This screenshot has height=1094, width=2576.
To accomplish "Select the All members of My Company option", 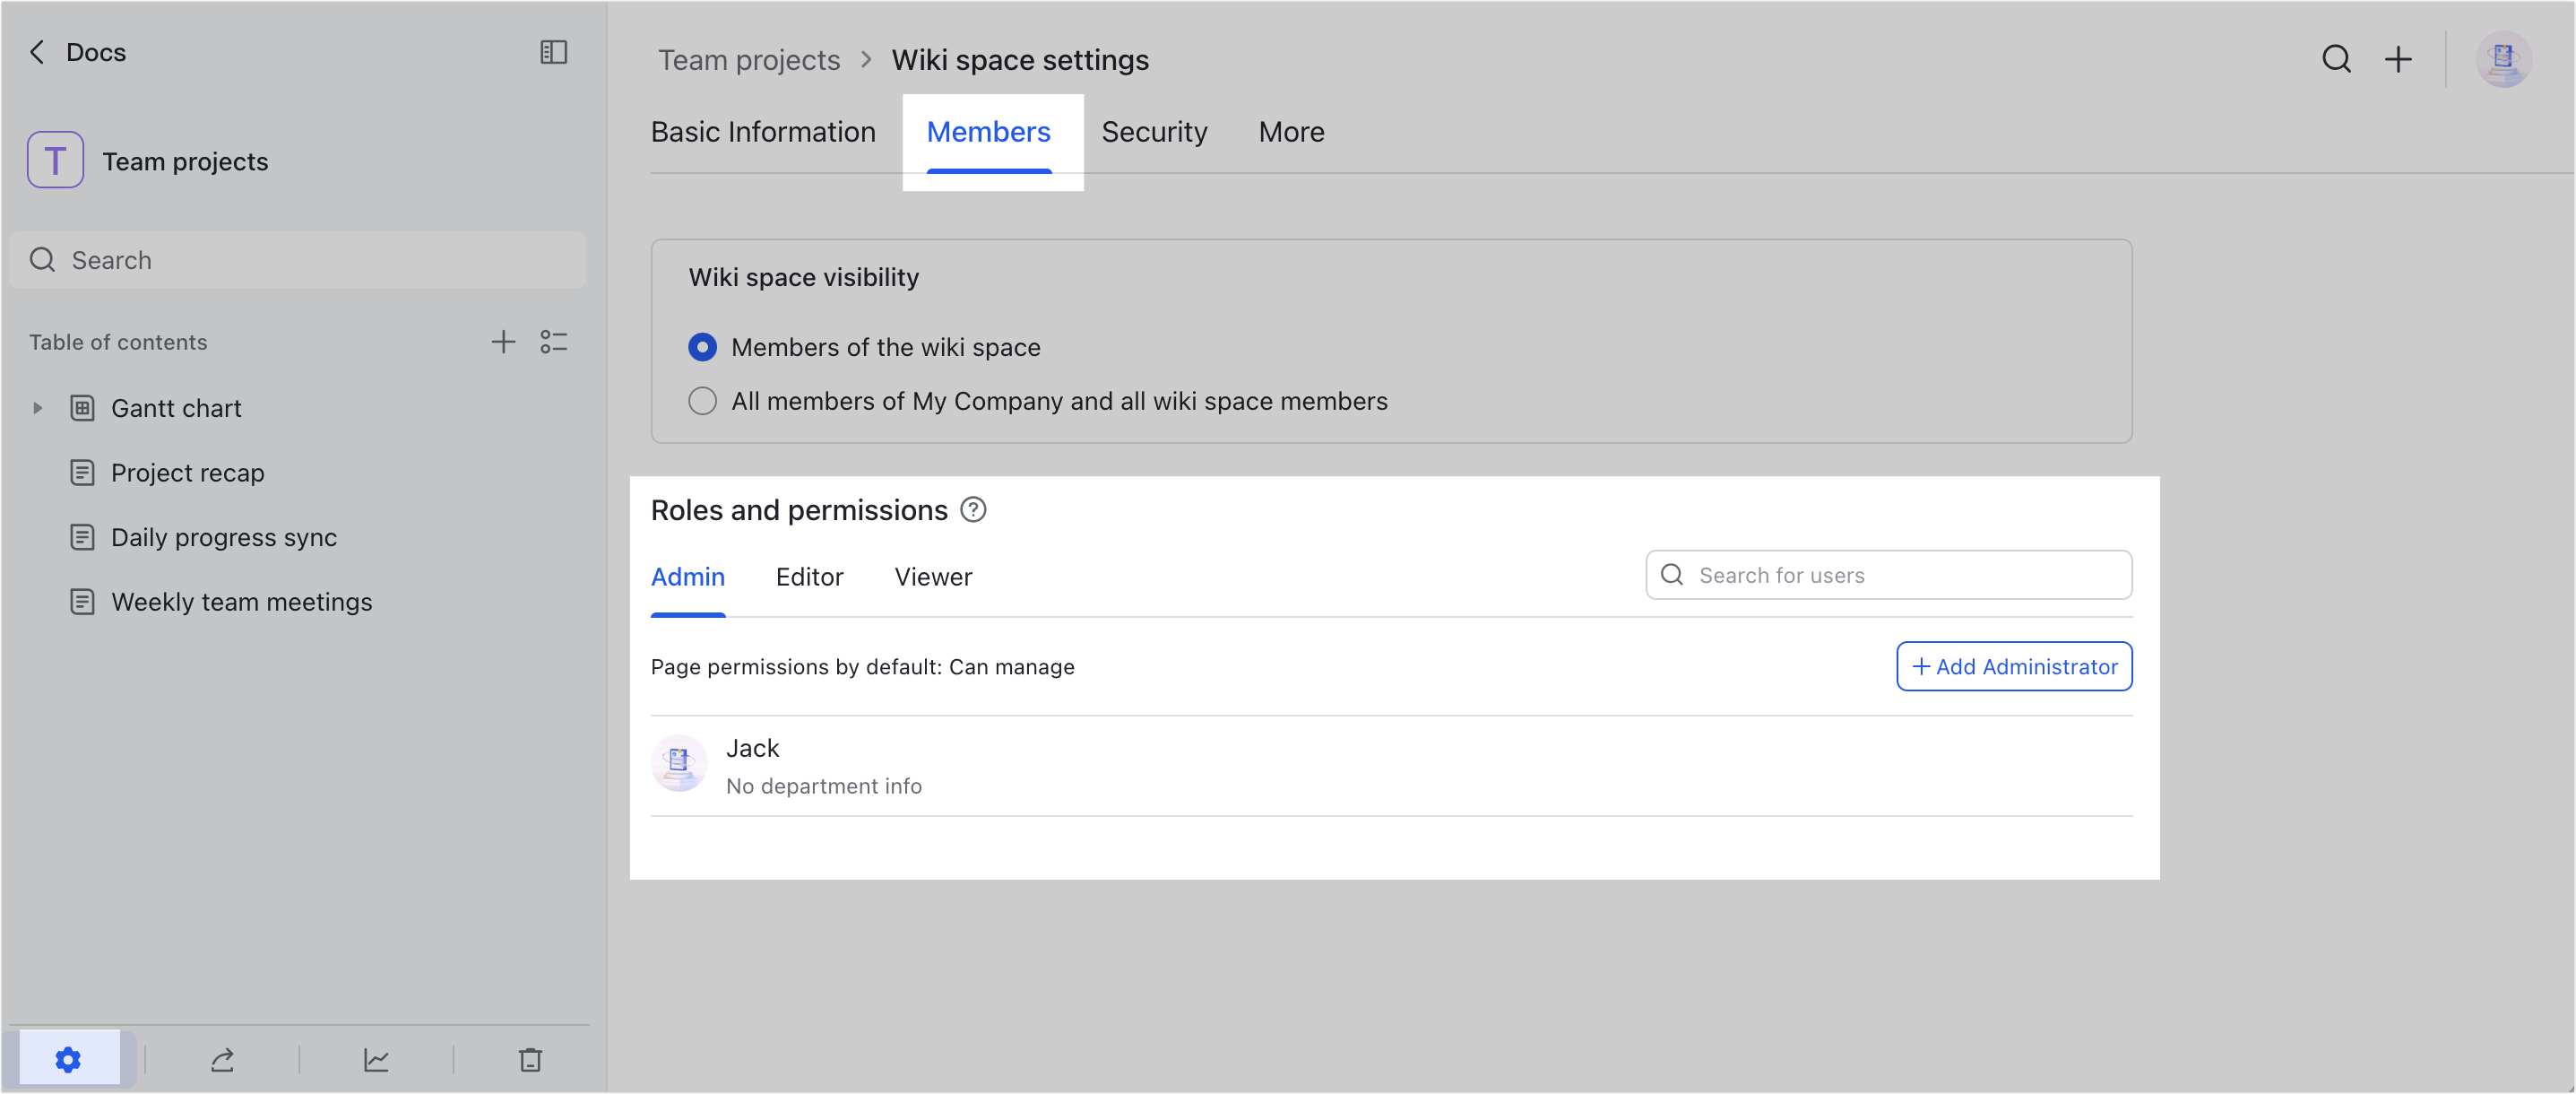I will click(703, 400).
